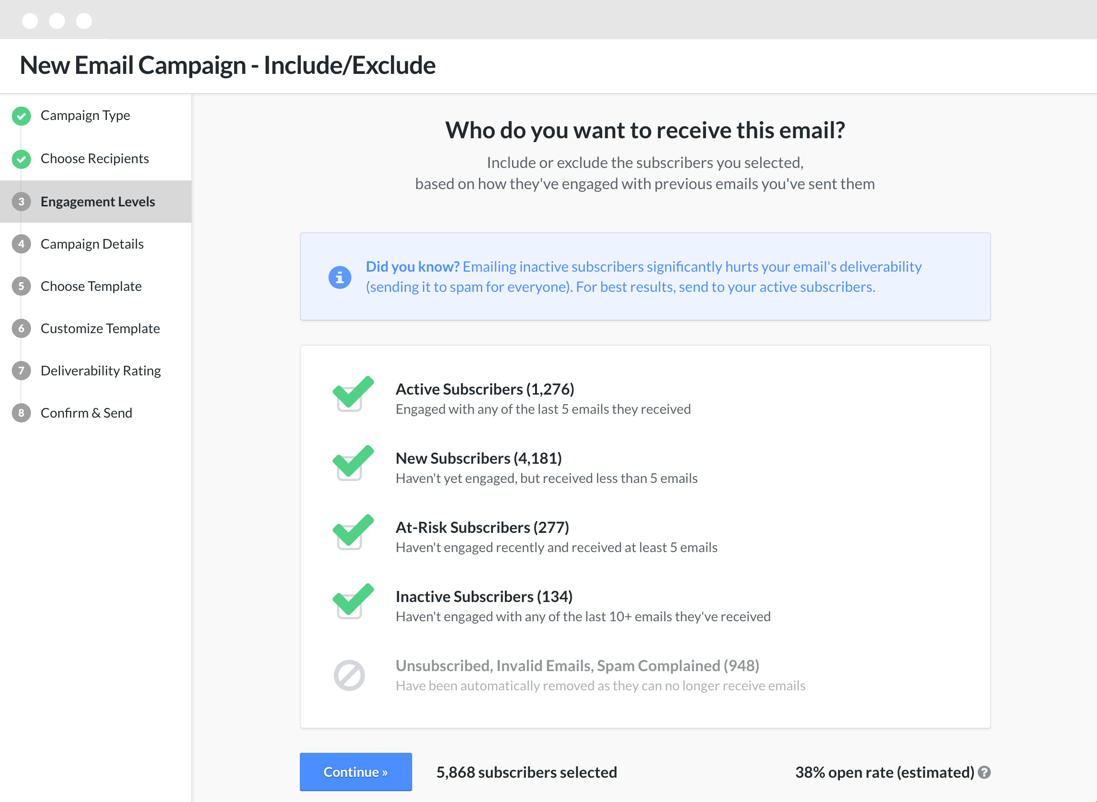Click the step 3 circle icon
This screenshot has height=802, width=1097.
[22, 202]
